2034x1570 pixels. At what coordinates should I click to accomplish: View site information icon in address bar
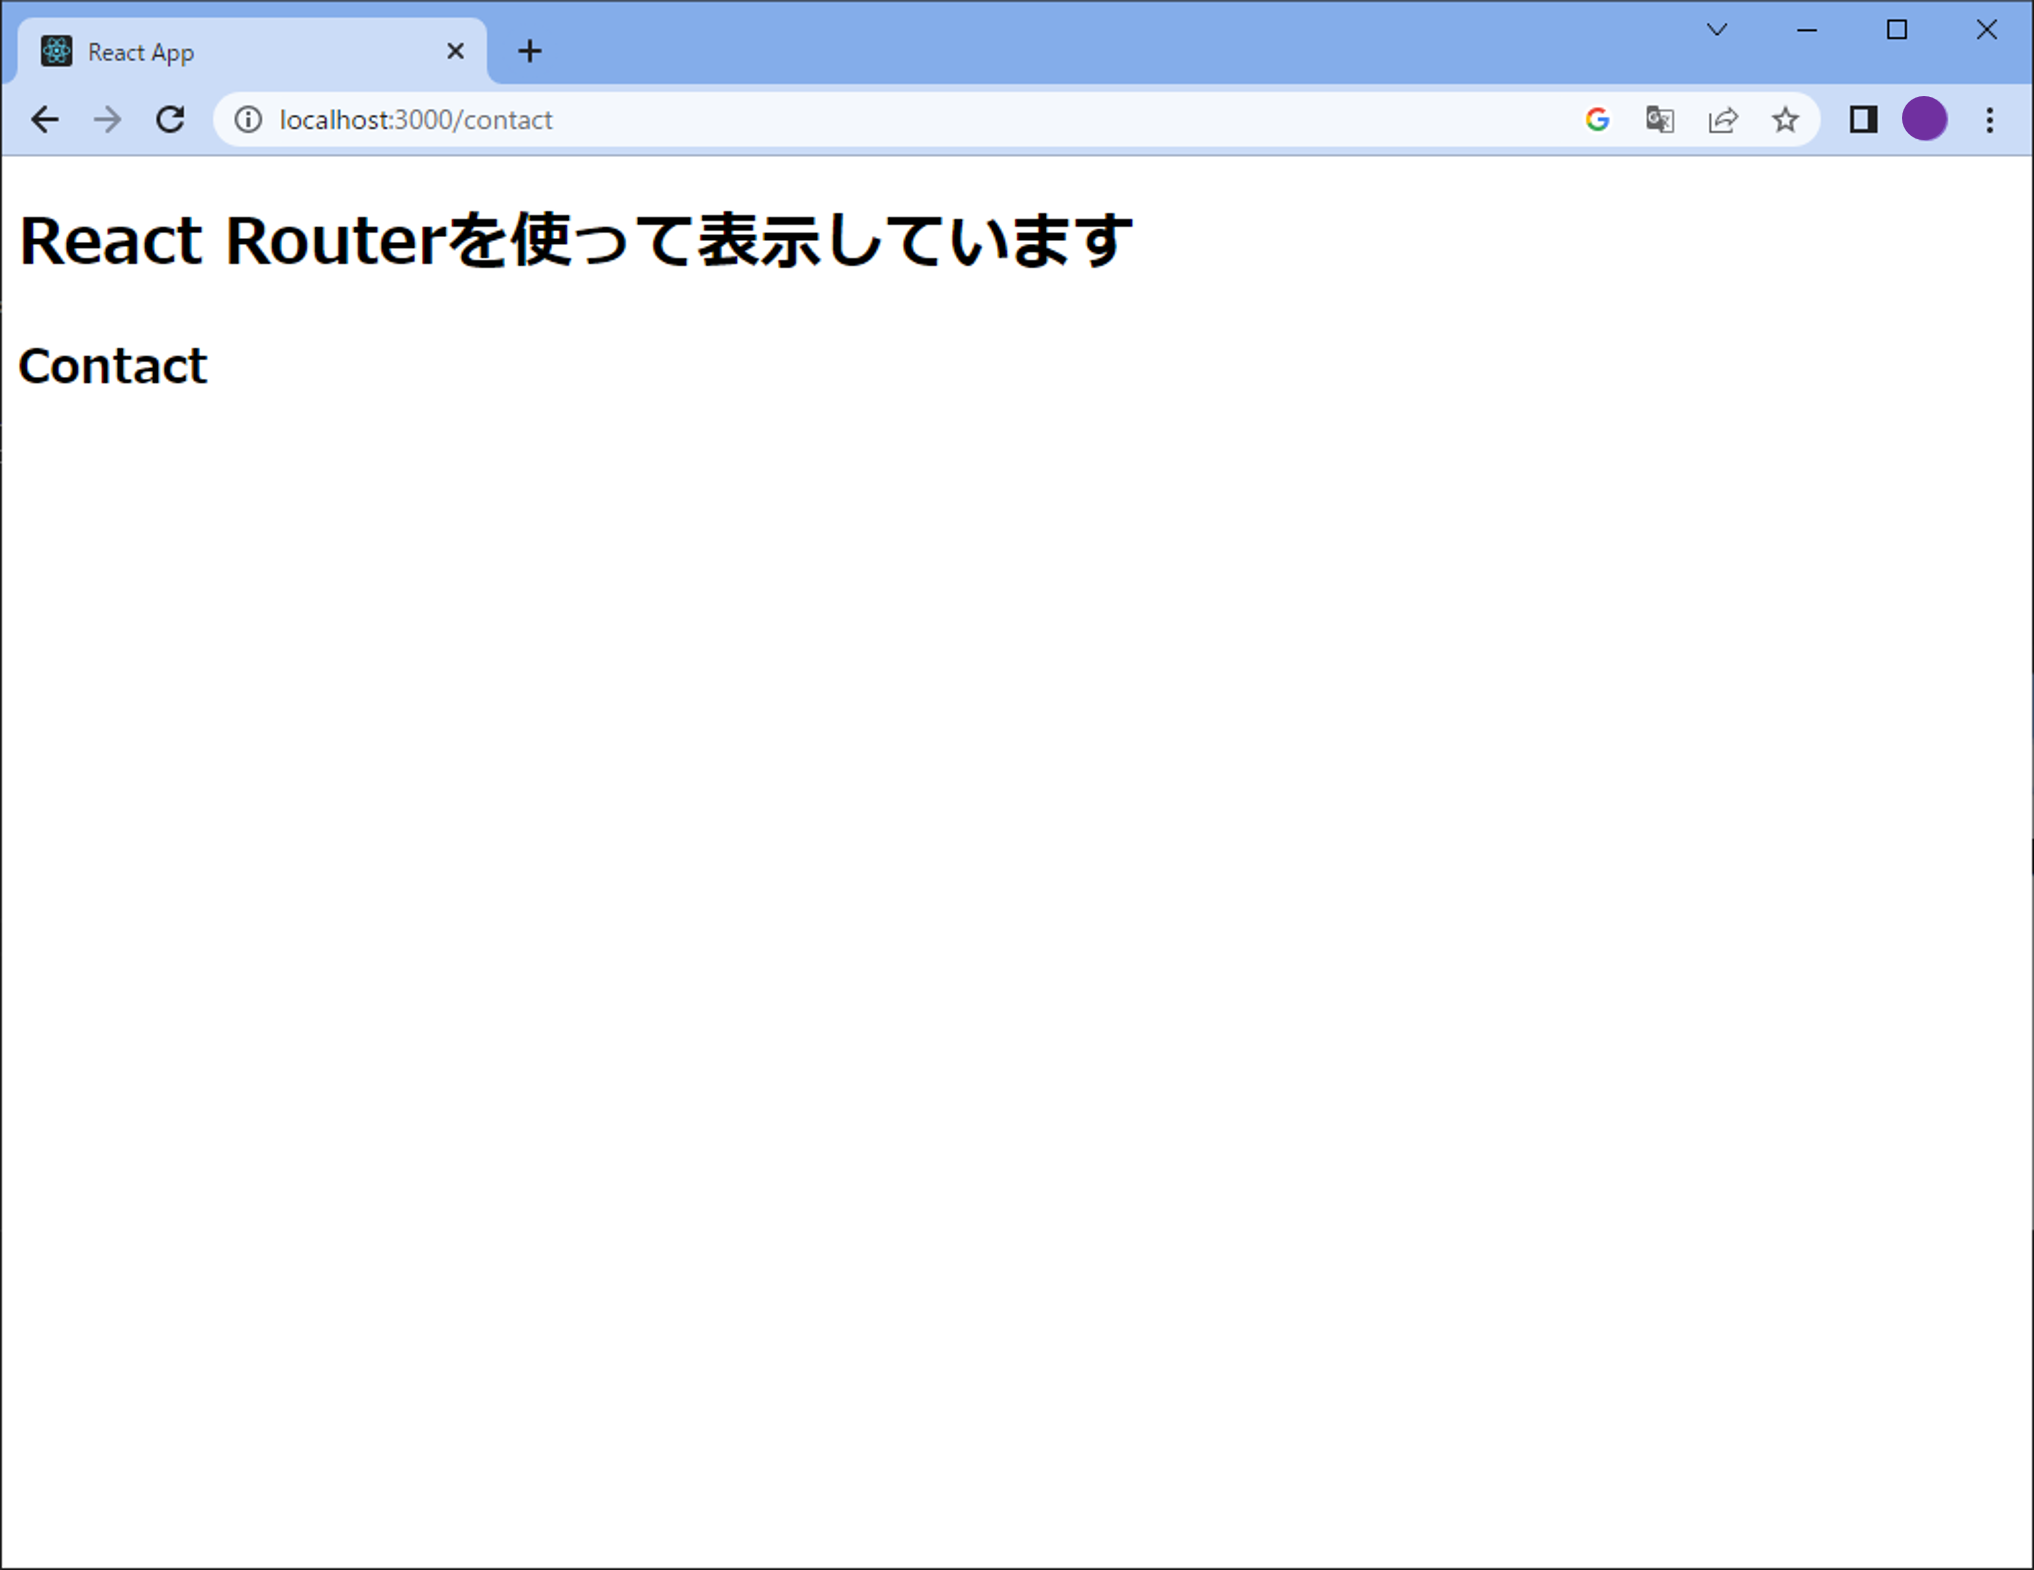tap(248, 120)
